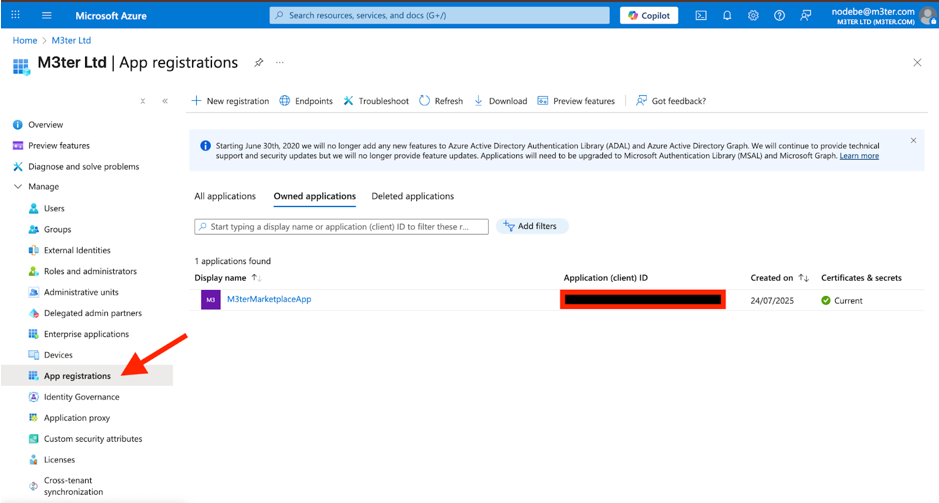Click the M3 purple app thumbnail icon
The height and width of the screenshot is (503, 939).
point(210,300)
